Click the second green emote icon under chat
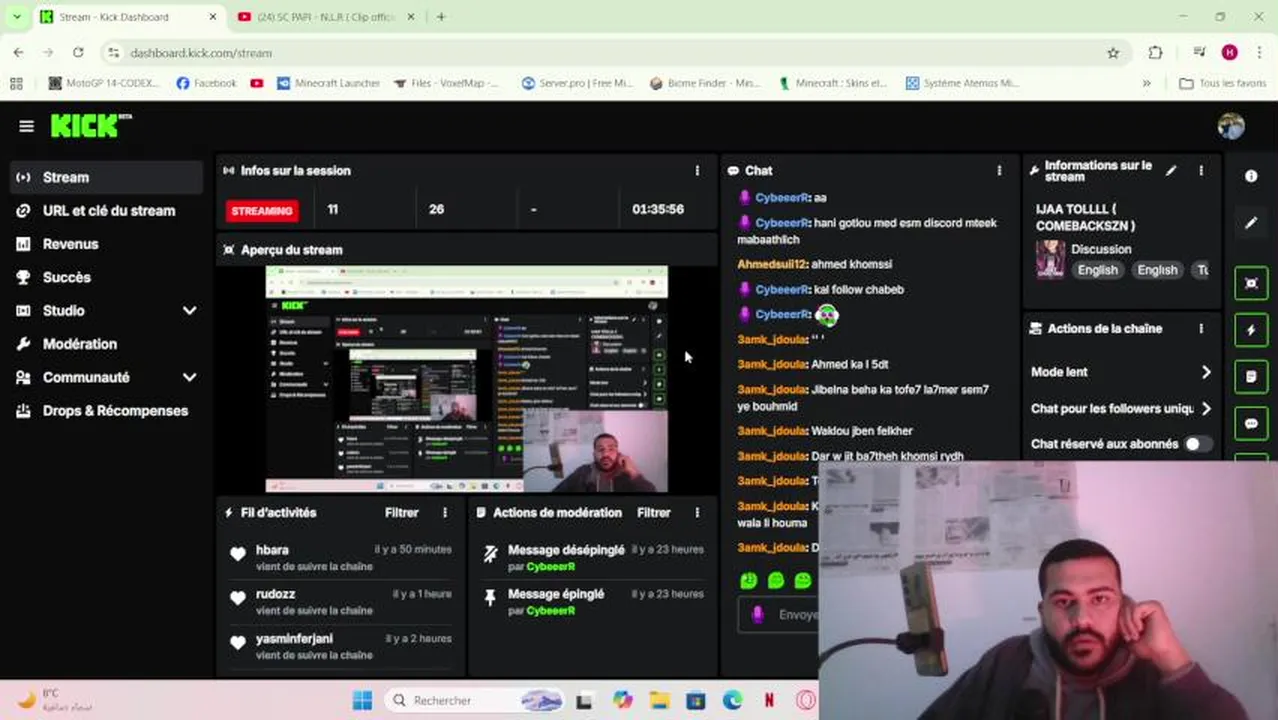 (776, 580)
